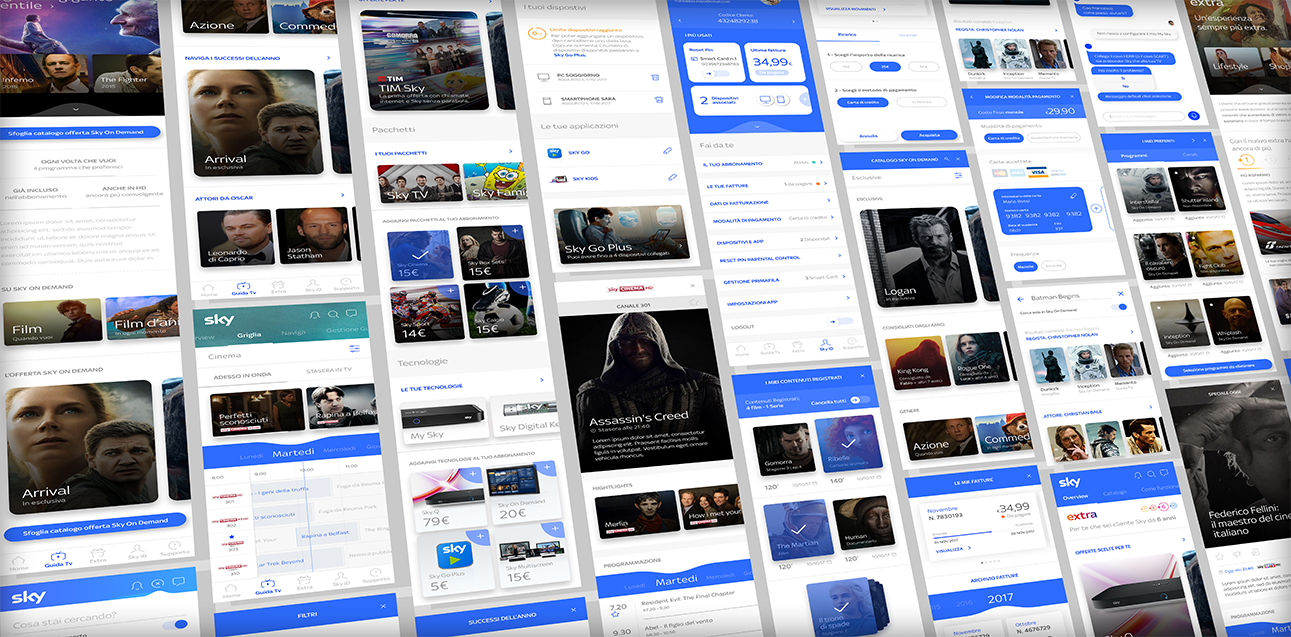Edit the Sky Kids application
The height and width of the screenshot is (637, 1291).
point(672,176)
